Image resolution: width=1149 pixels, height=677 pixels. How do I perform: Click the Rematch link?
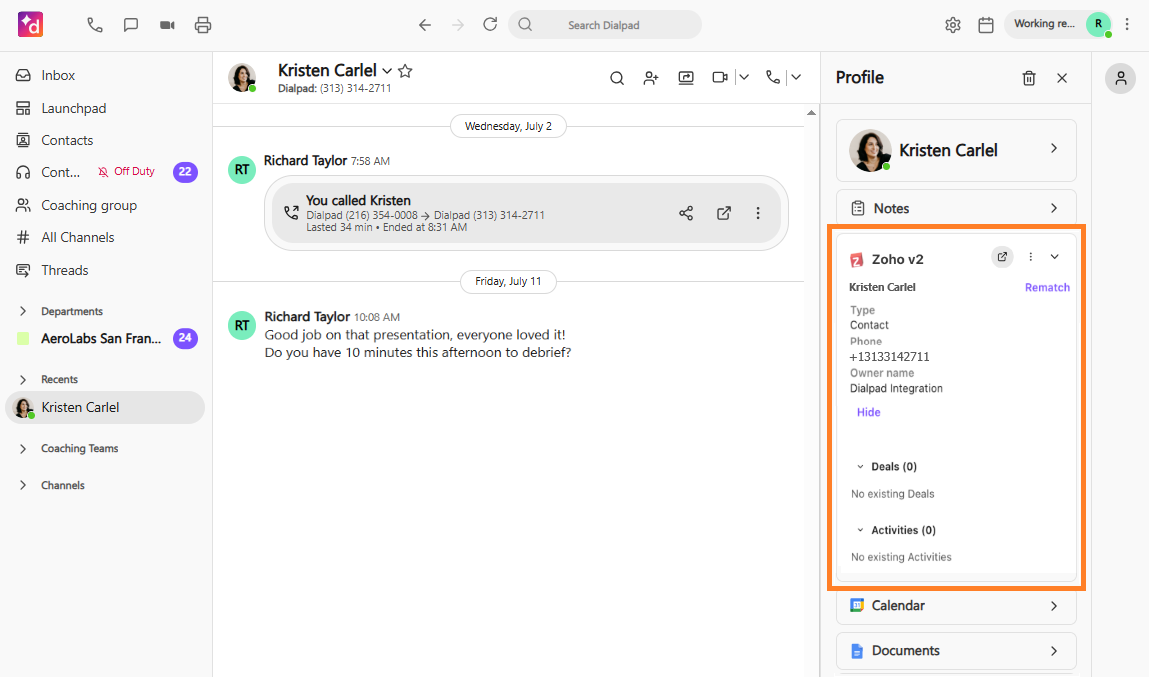[x=1047, y=288]
